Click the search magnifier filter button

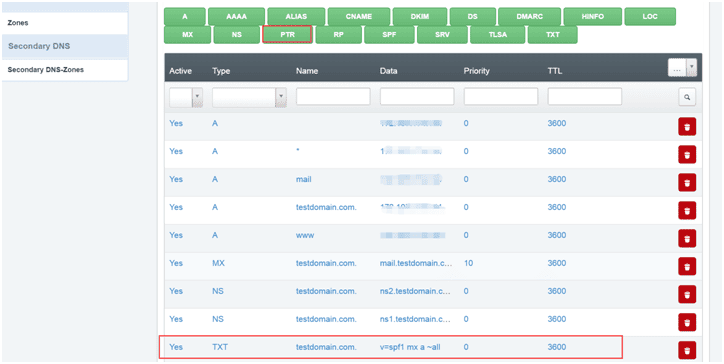click(x=687, y=97)
